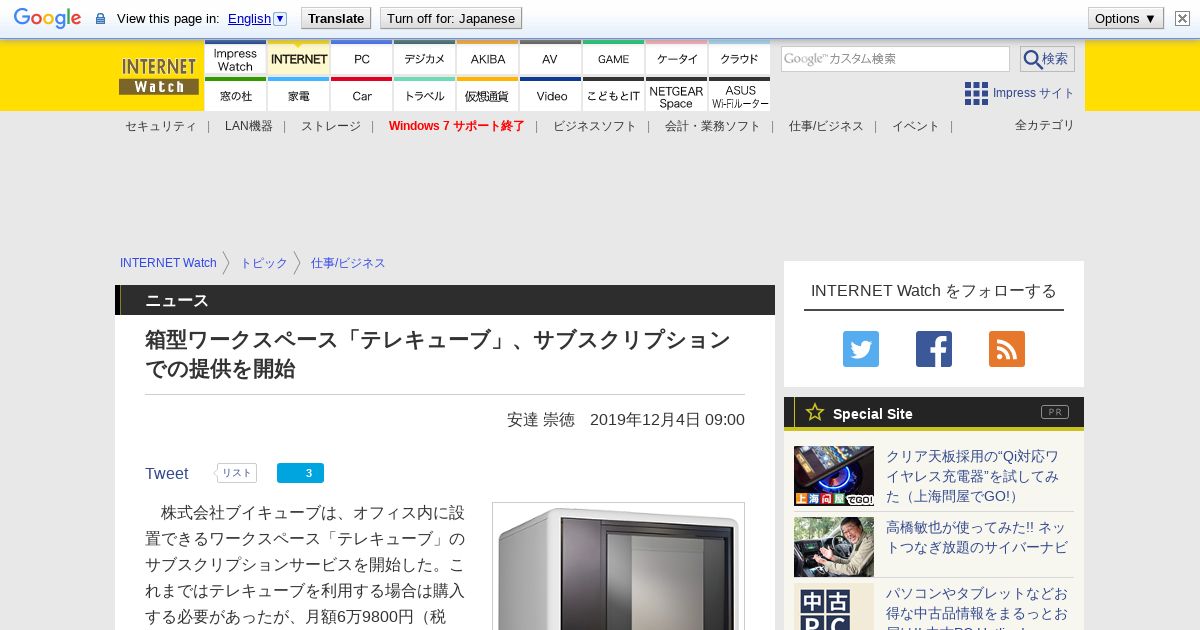Open the 仮想通貨 tab
Viewport: 1200px width, 630px height.
click(x=487, y=95)
